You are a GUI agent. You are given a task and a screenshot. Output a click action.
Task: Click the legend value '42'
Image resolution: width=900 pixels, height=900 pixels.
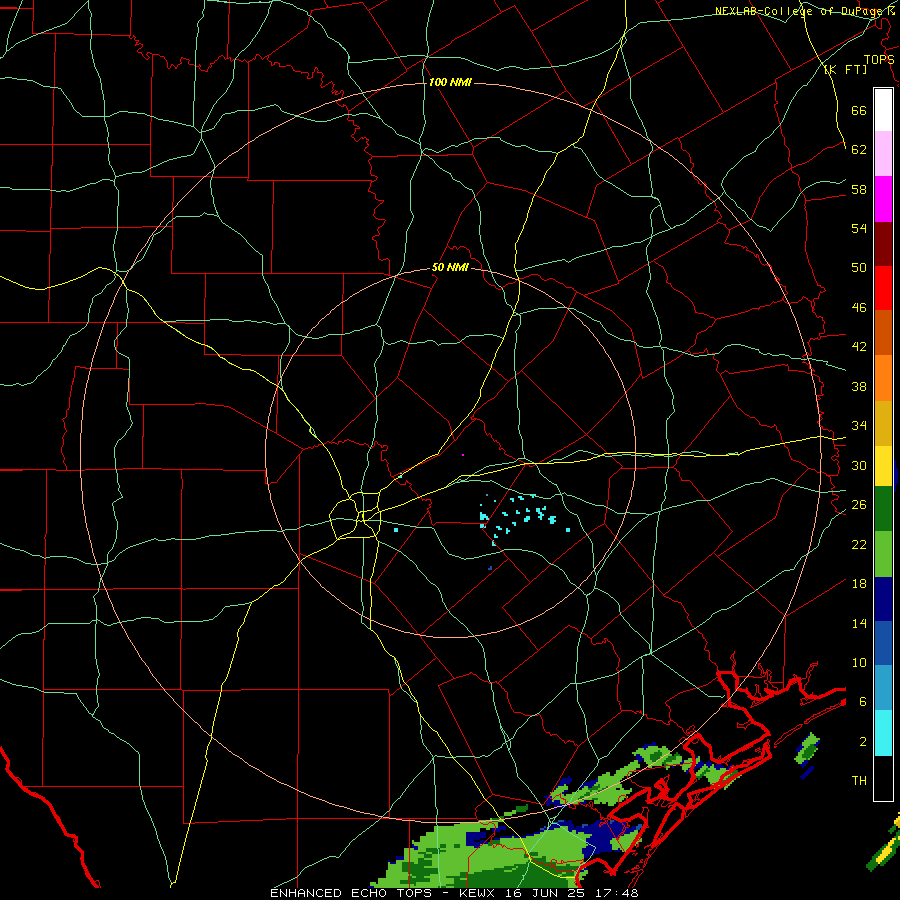click(x=859, y=347)
